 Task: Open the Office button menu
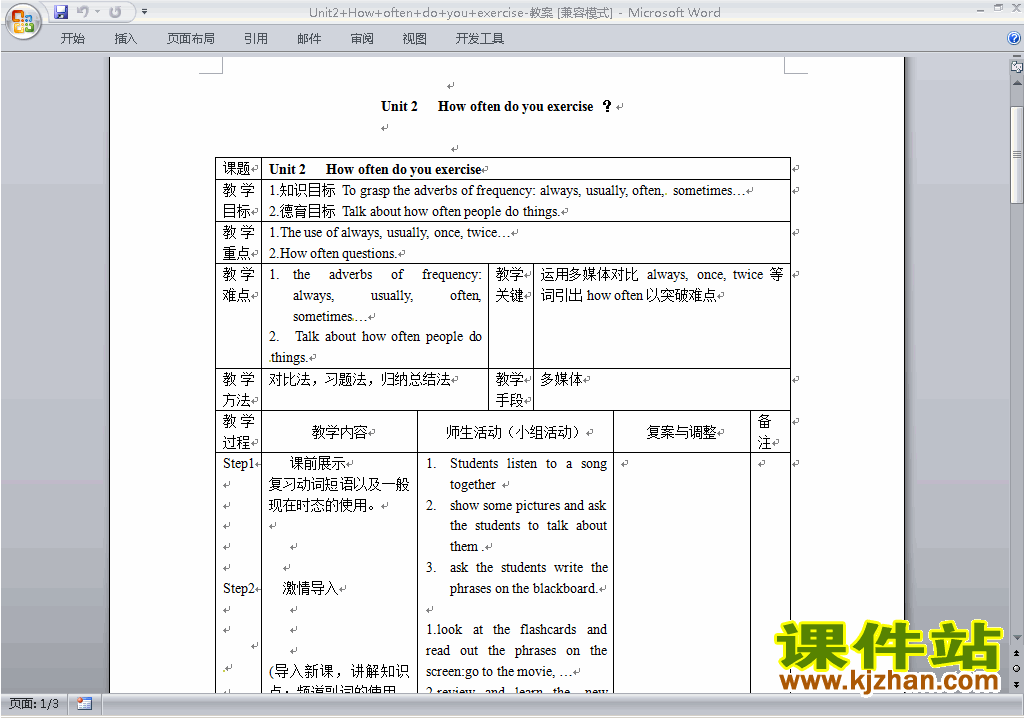click(23, 22)
